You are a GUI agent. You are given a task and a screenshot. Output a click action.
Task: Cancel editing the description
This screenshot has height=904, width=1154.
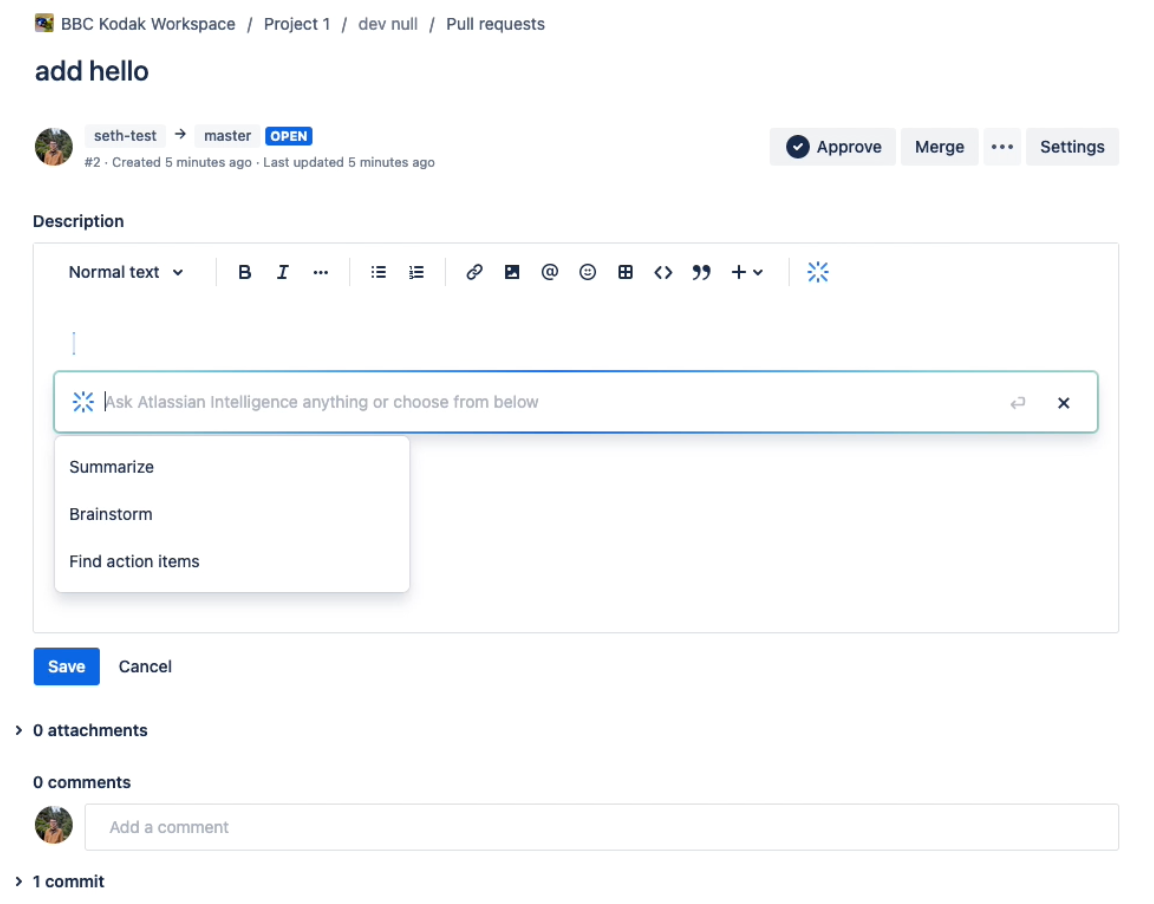145,666
